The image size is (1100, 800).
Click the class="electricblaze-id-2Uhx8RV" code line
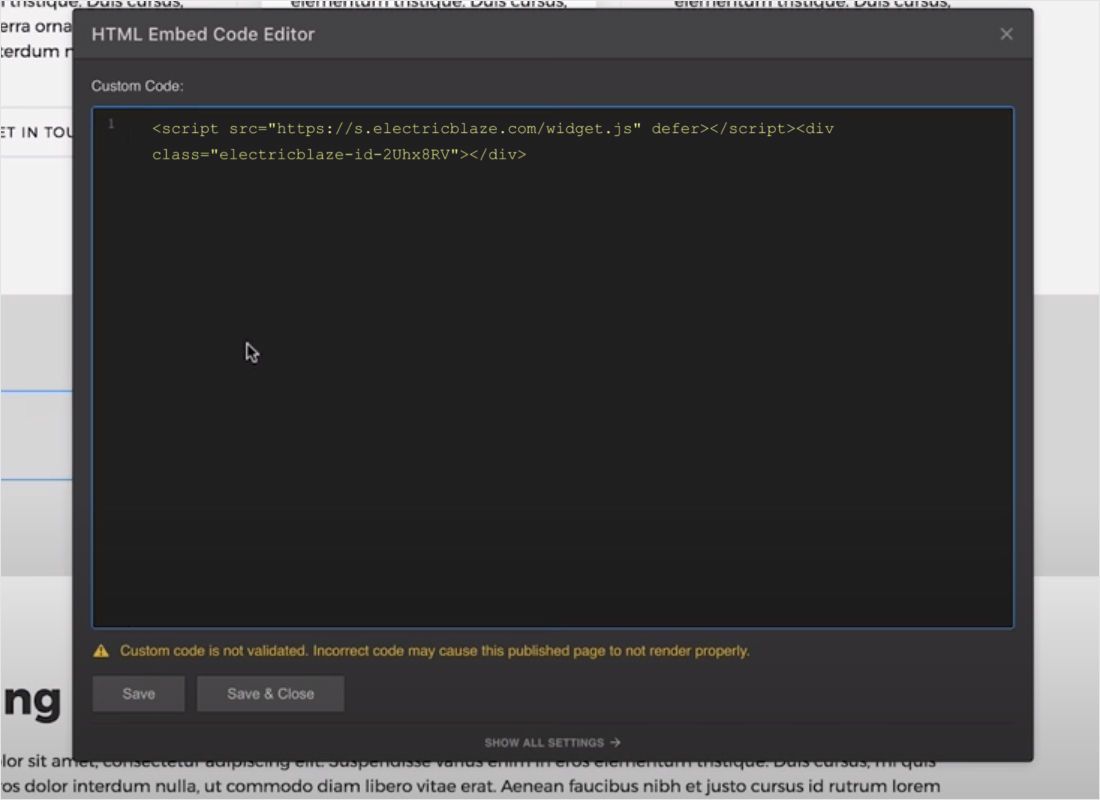coord(339,154)
